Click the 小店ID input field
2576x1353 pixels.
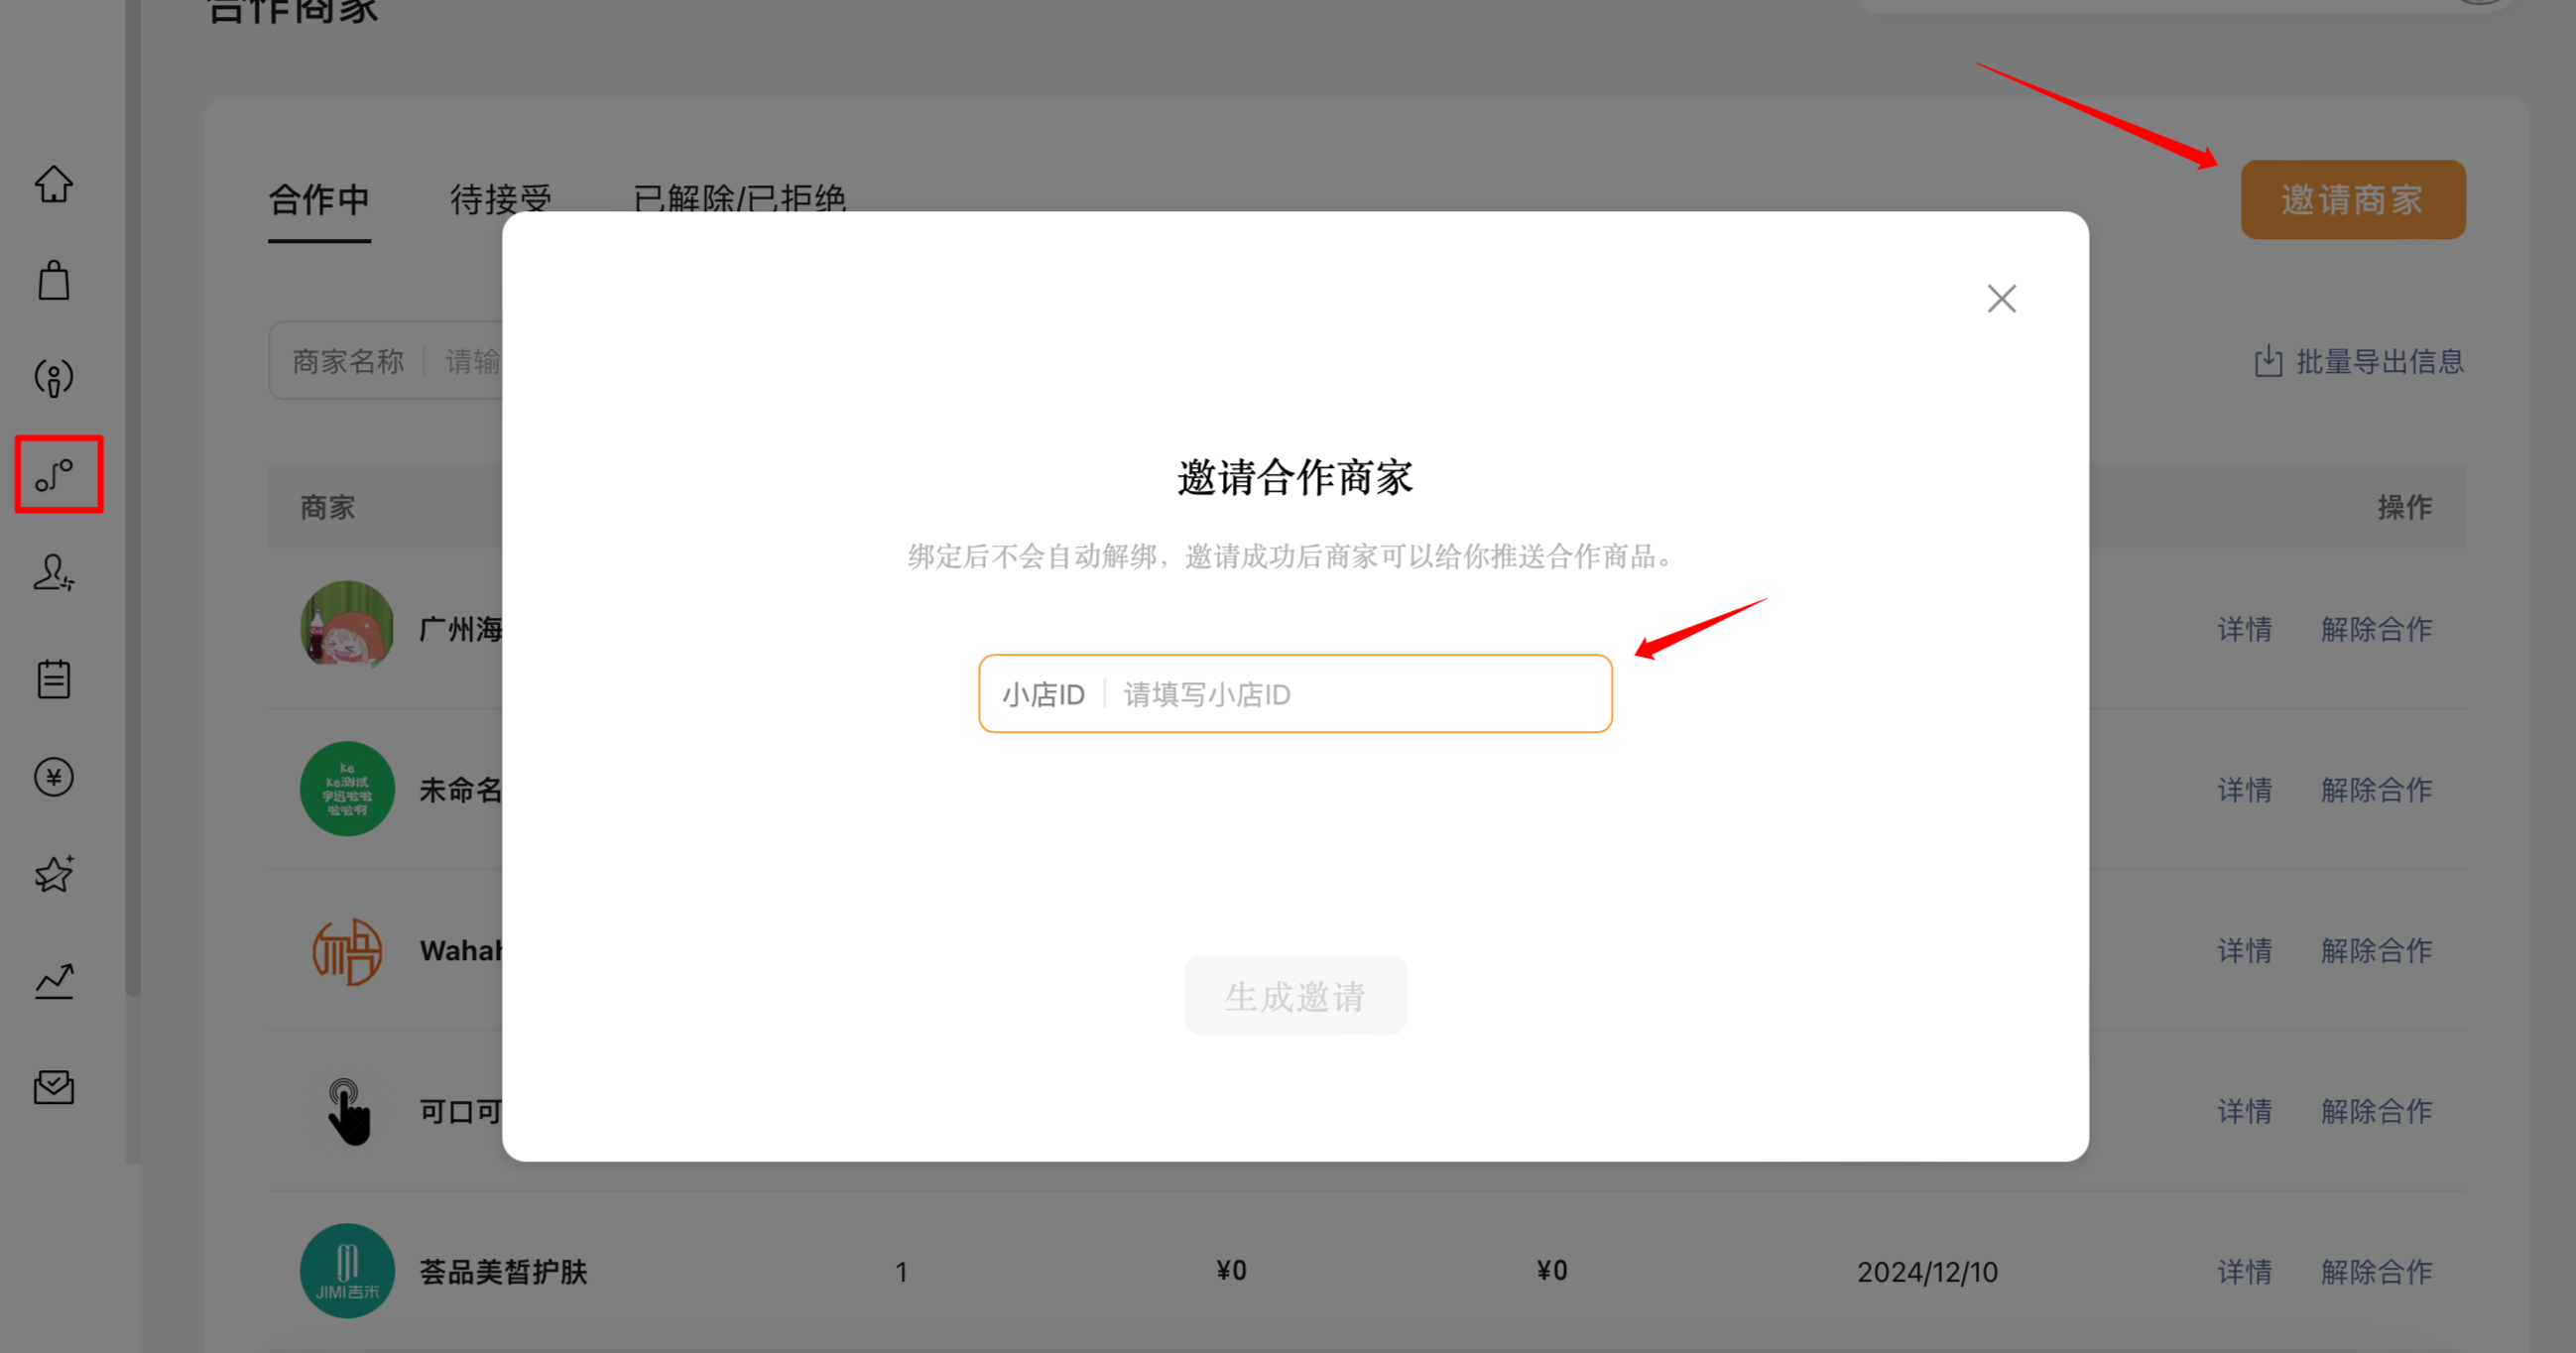point(1360,694)
